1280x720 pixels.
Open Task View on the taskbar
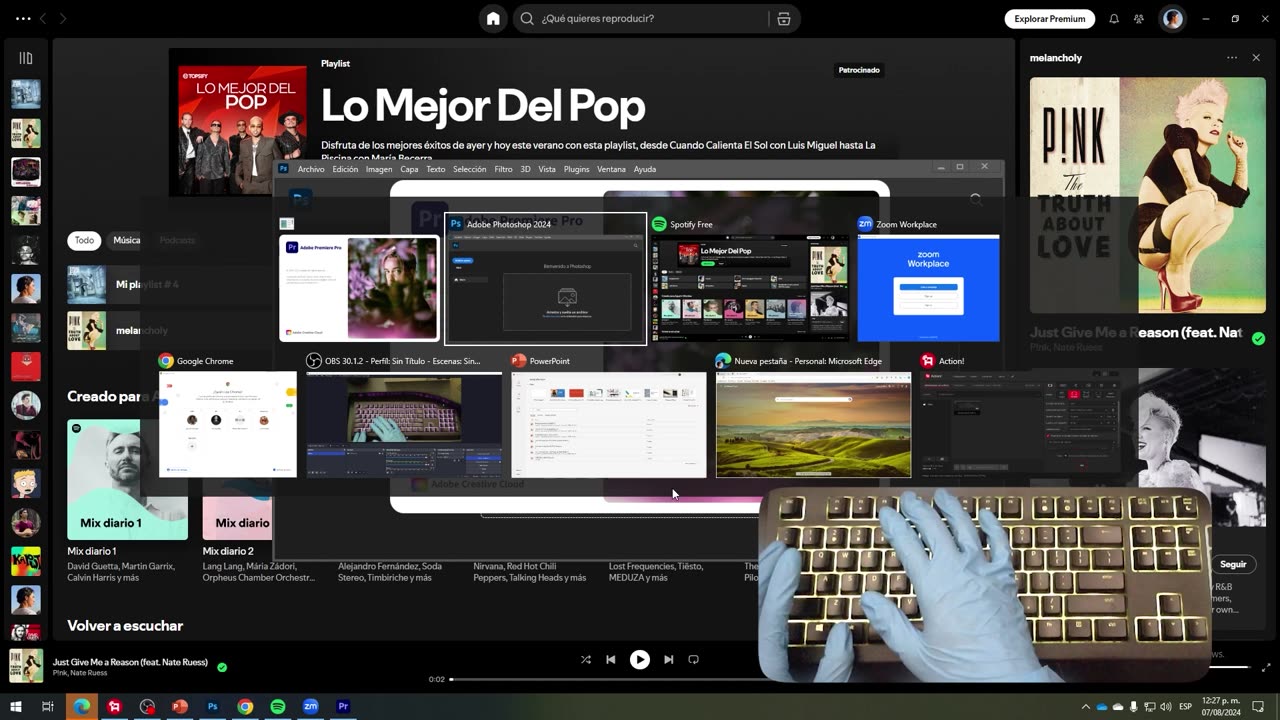pyautogui.click(x=47, y=706)
